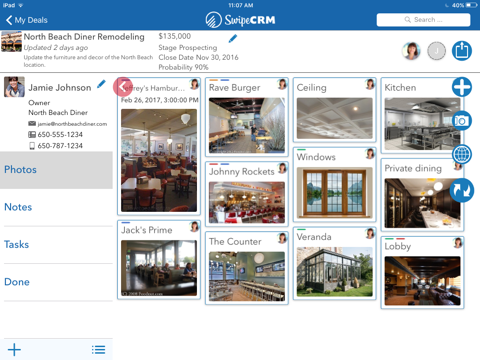Open the Johnny Rockets photo
The image size is (480, 360).
coord(247,202)
